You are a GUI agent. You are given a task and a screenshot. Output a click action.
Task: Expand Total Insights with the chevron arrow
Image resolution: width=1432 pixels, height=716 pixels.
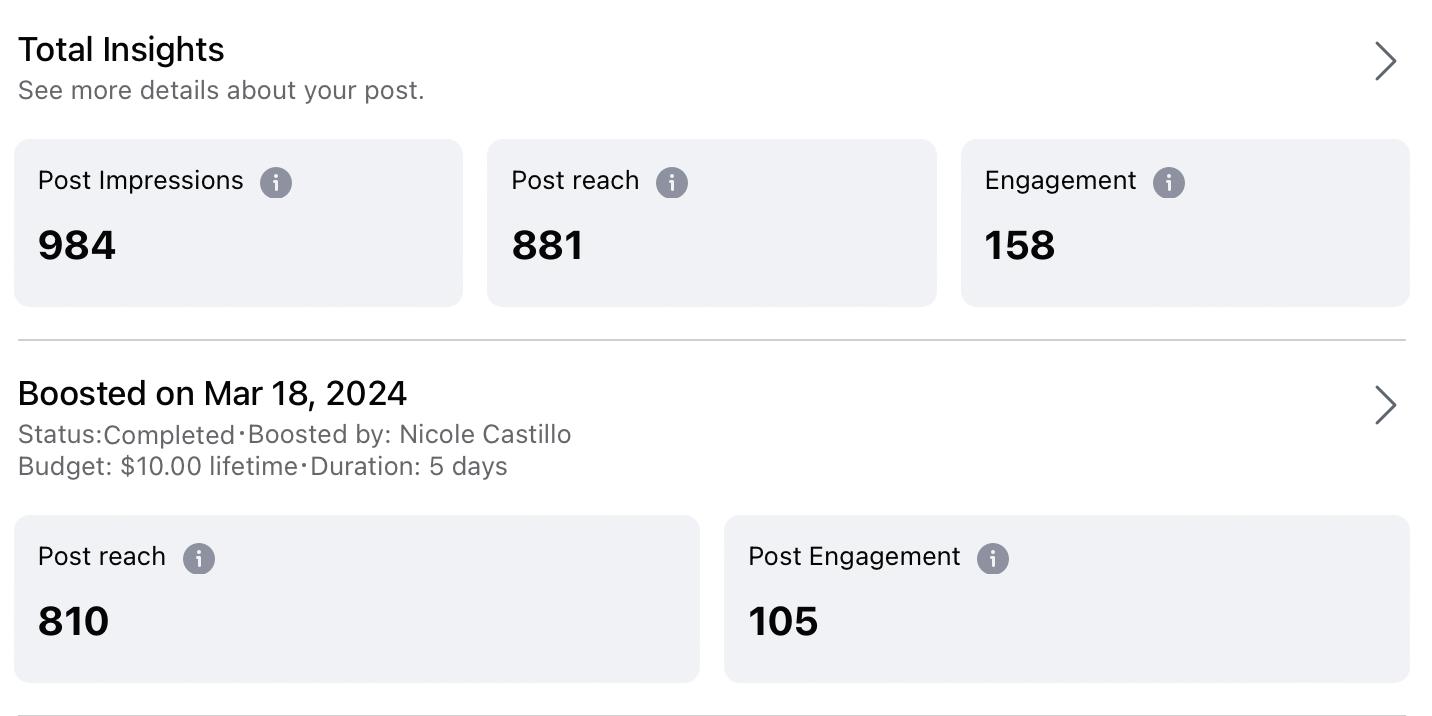1385,61
